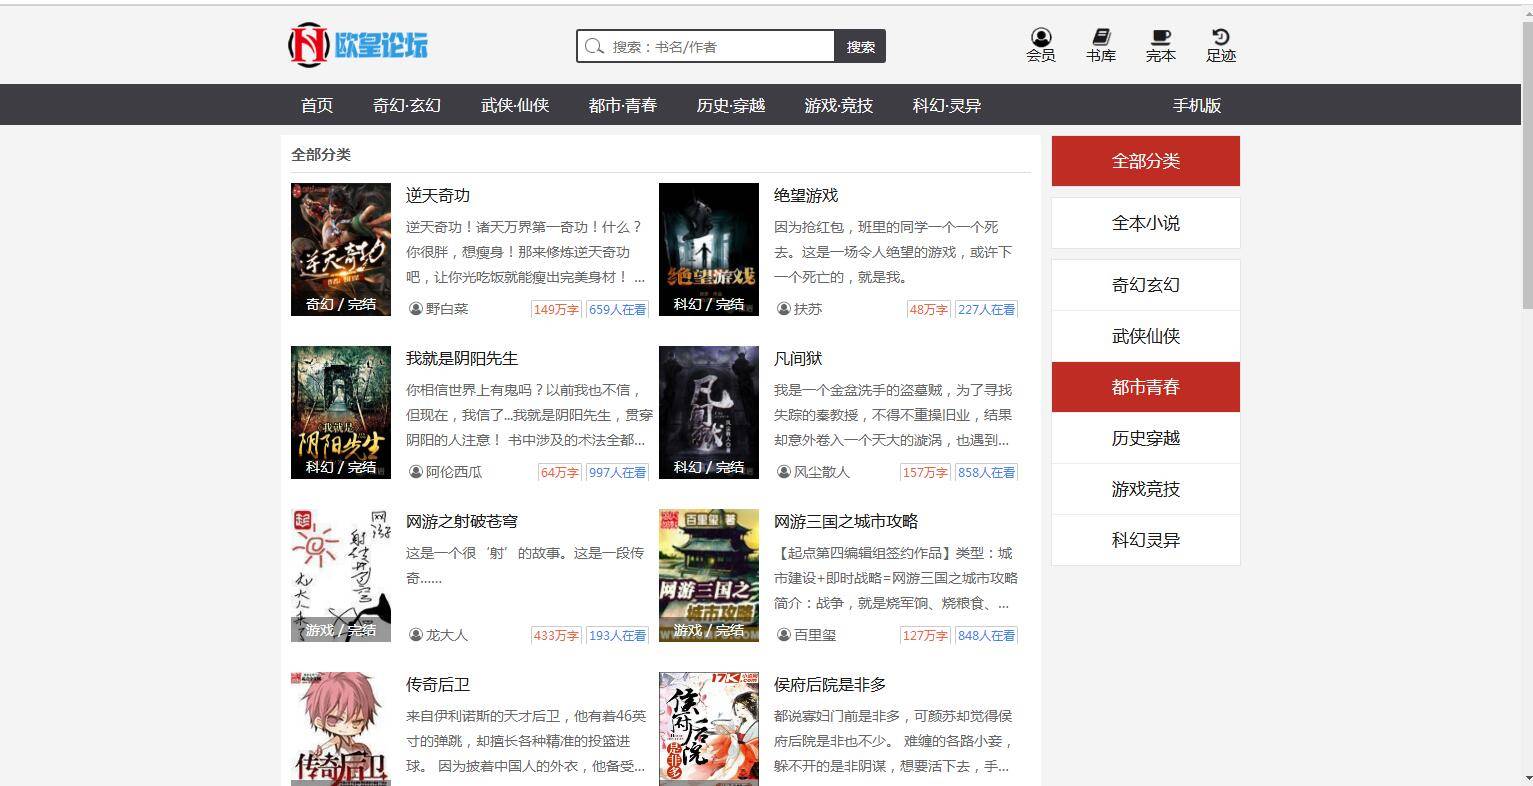Screen dimensions: 1533x786
Task: Click the magnifier icon in the search bar
Action: (595, 46)
